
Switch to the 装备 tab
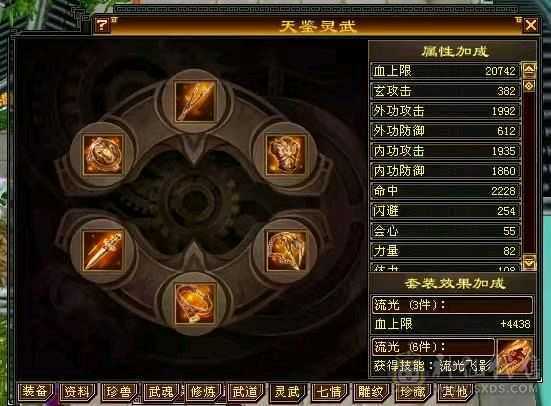coord(35,392)
